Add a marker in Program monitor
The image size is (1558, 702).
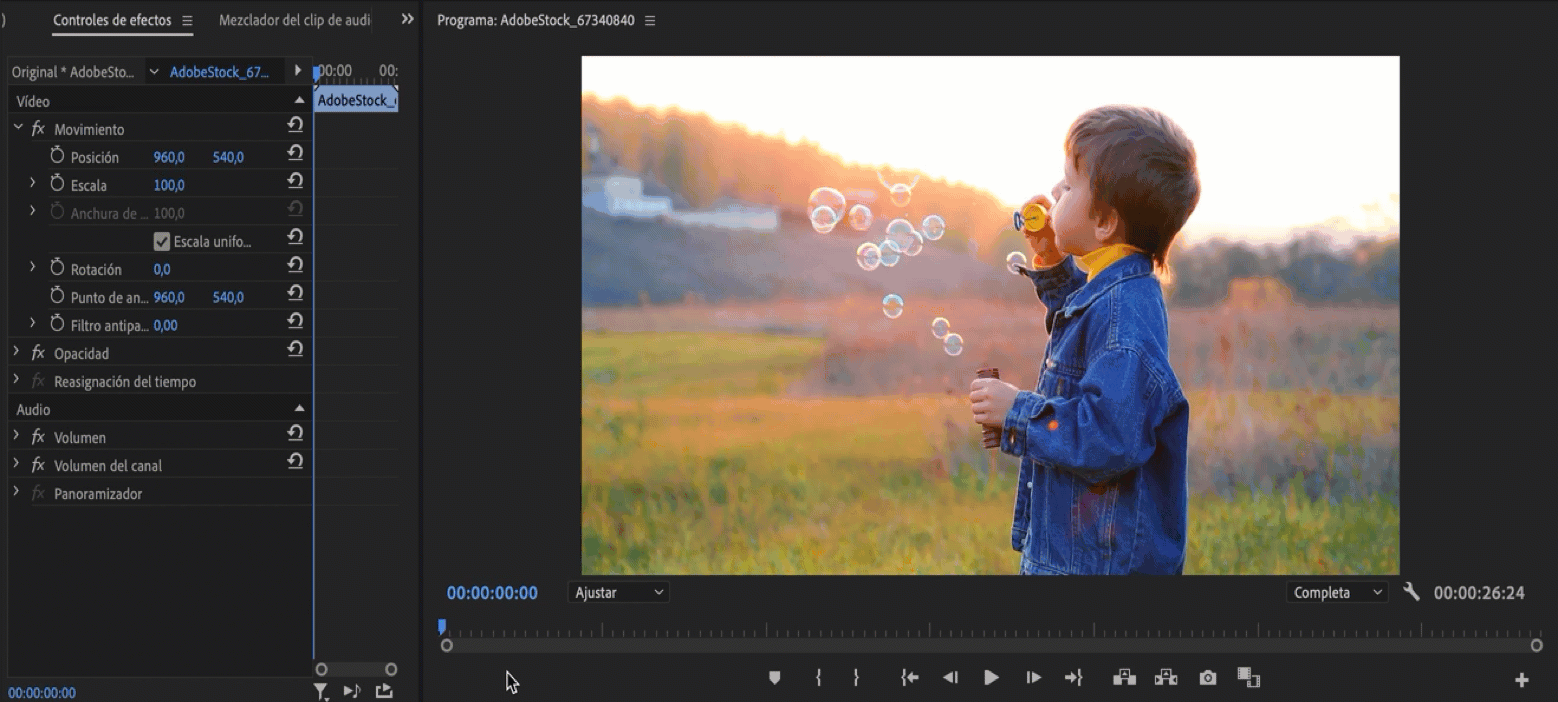coord(774,678)
